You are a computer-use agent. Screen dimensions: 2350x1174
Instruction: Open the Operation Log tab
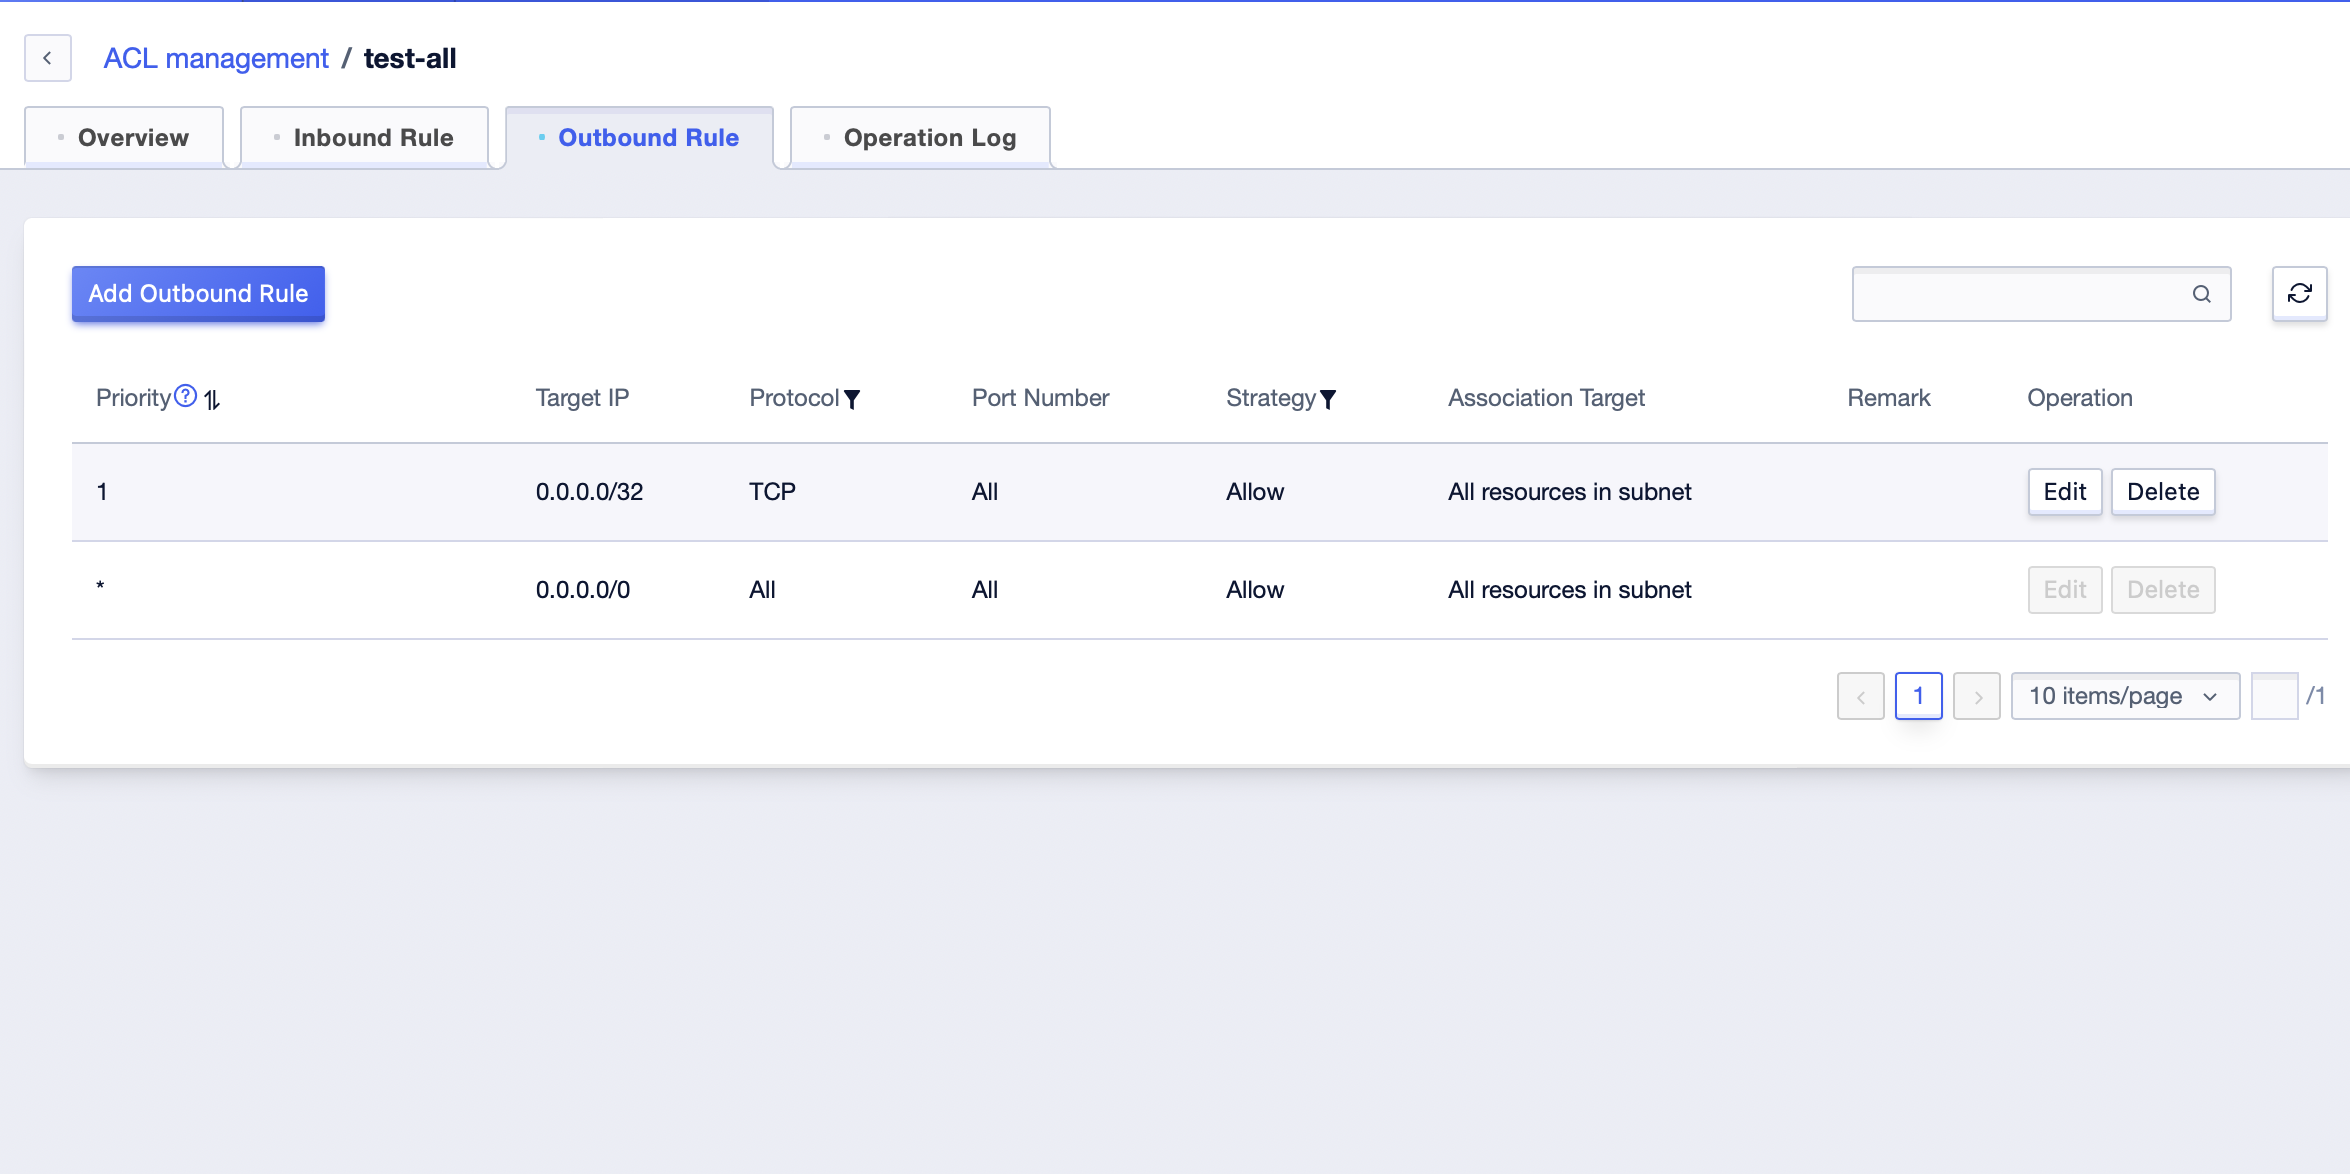click(x=920, y=137)
